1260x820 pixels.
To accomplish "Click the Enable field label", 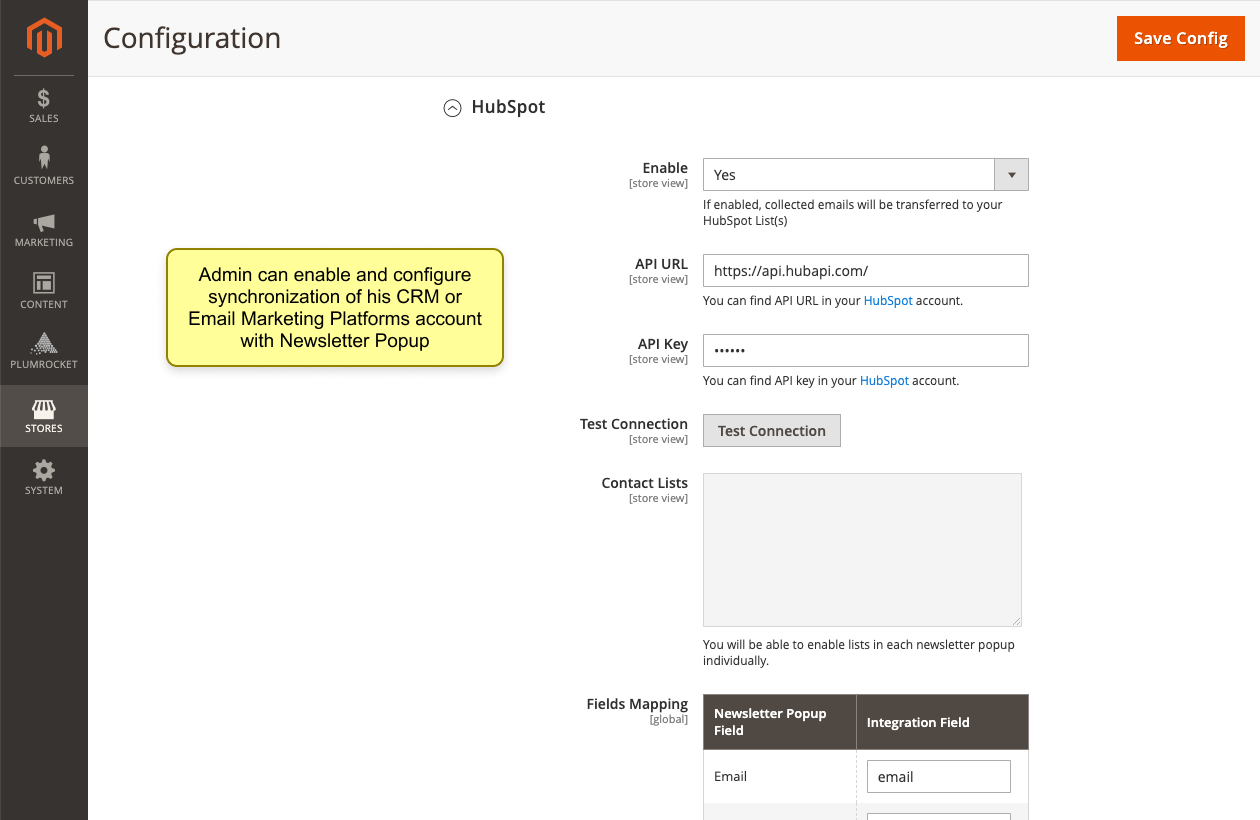I will [x=665, y=168].
